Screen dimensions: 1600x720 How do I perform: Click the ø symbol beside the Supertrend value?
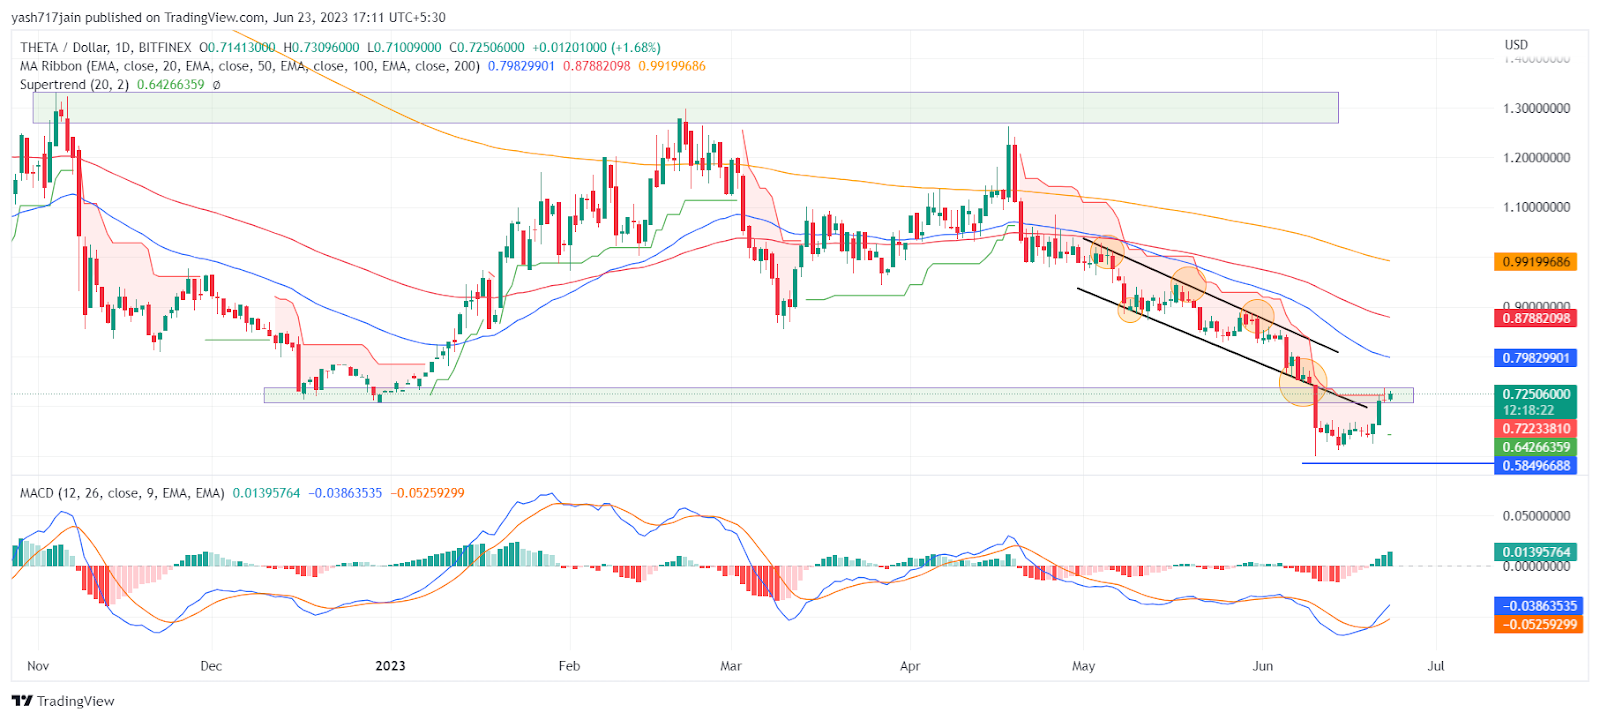(216, 85)
